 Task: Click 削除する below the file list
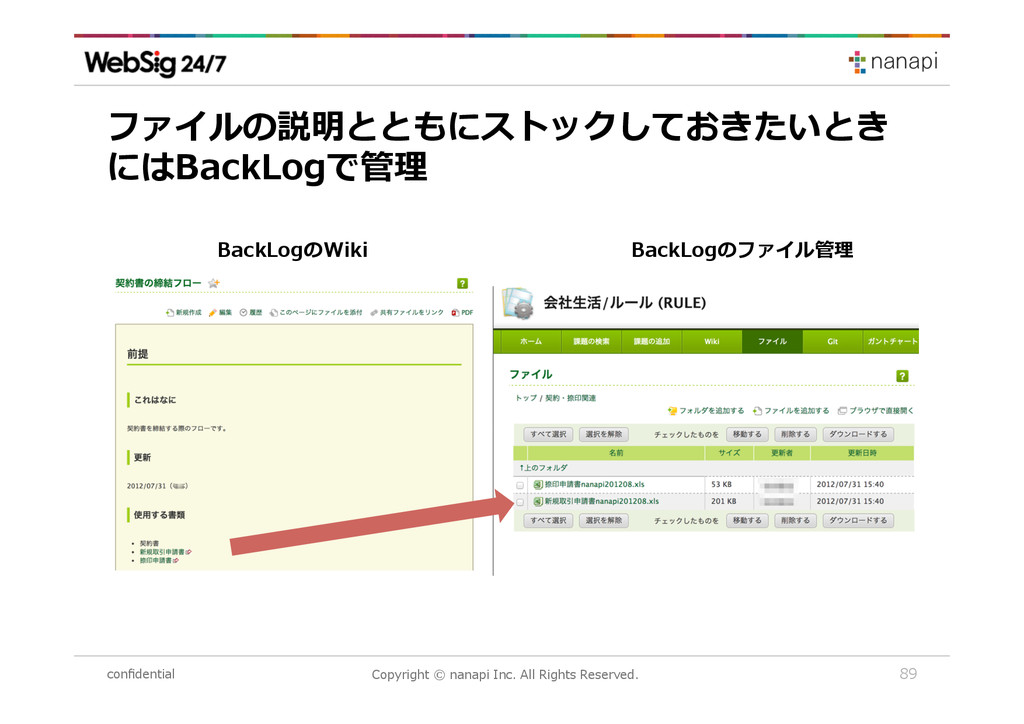pos(795,520)
